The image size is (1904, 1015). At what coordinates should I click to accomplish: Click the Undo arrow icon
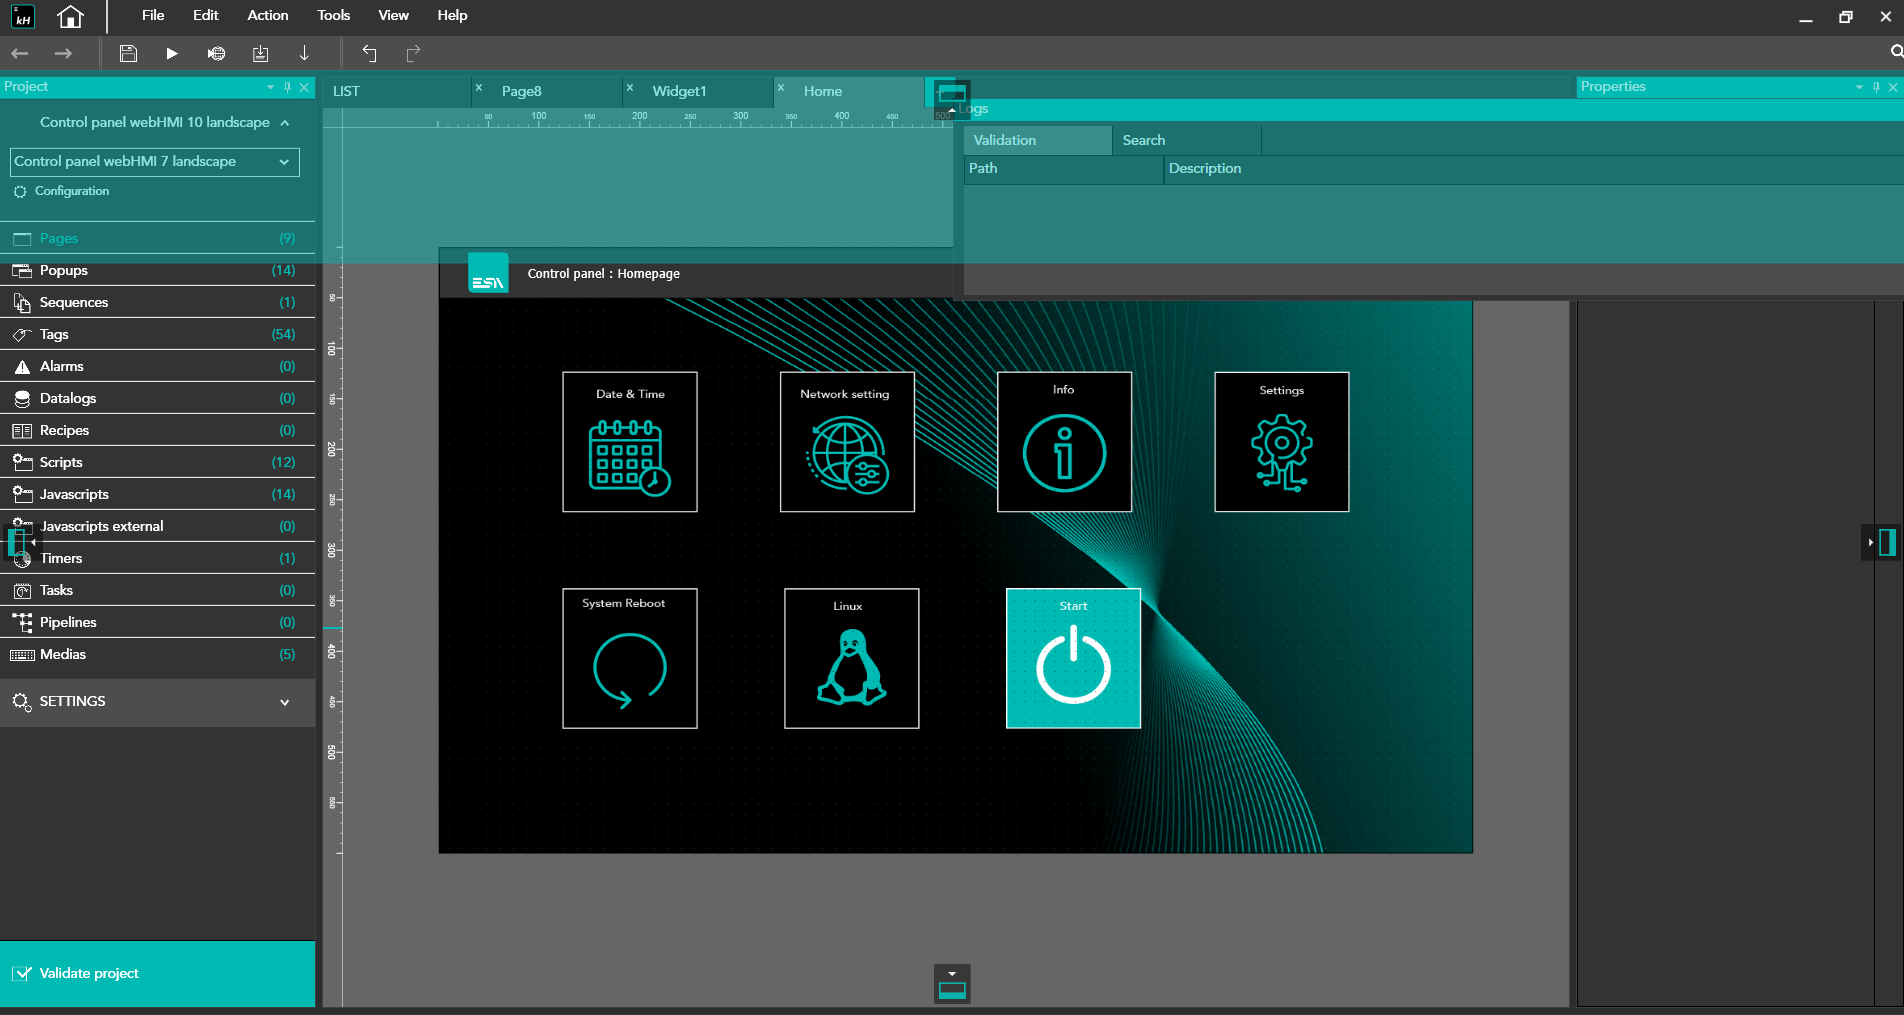[x=370, y=53]
